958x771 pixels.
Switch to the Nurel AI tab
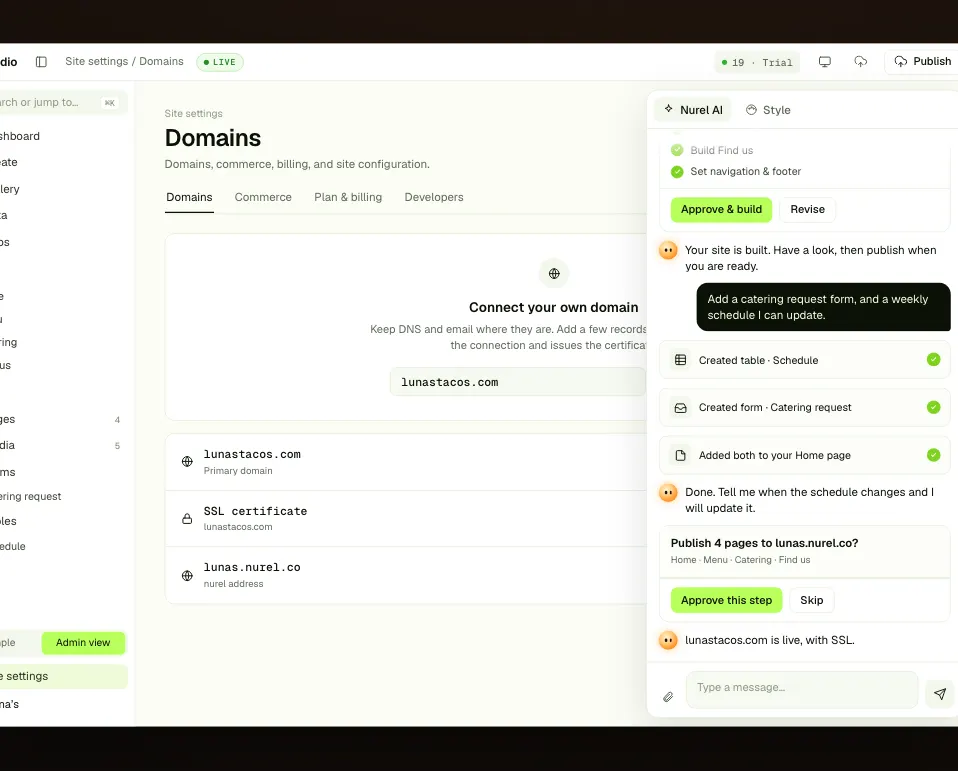click(x=693, y=110)
